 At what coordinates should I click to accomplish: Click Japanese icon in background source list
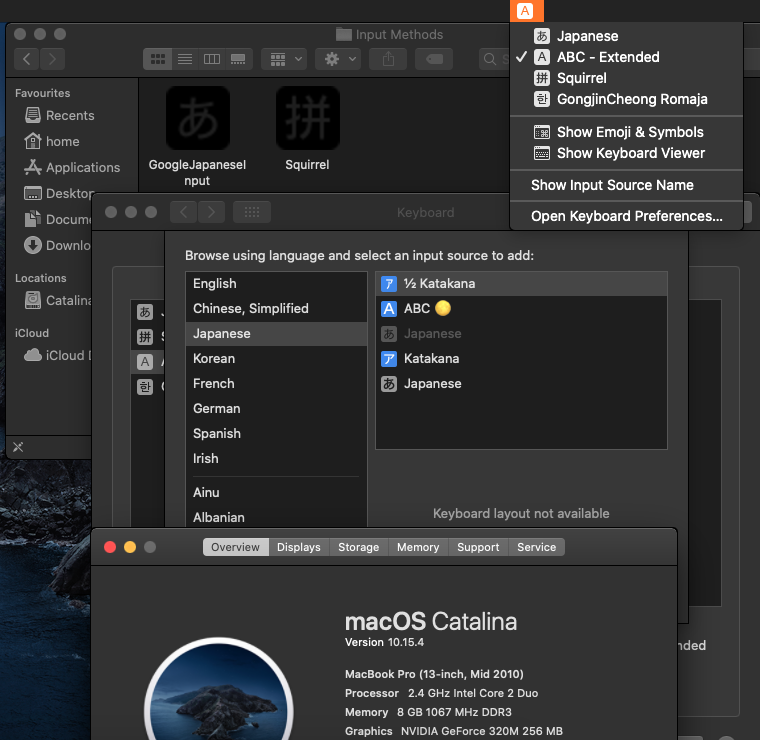pos(145,312)
